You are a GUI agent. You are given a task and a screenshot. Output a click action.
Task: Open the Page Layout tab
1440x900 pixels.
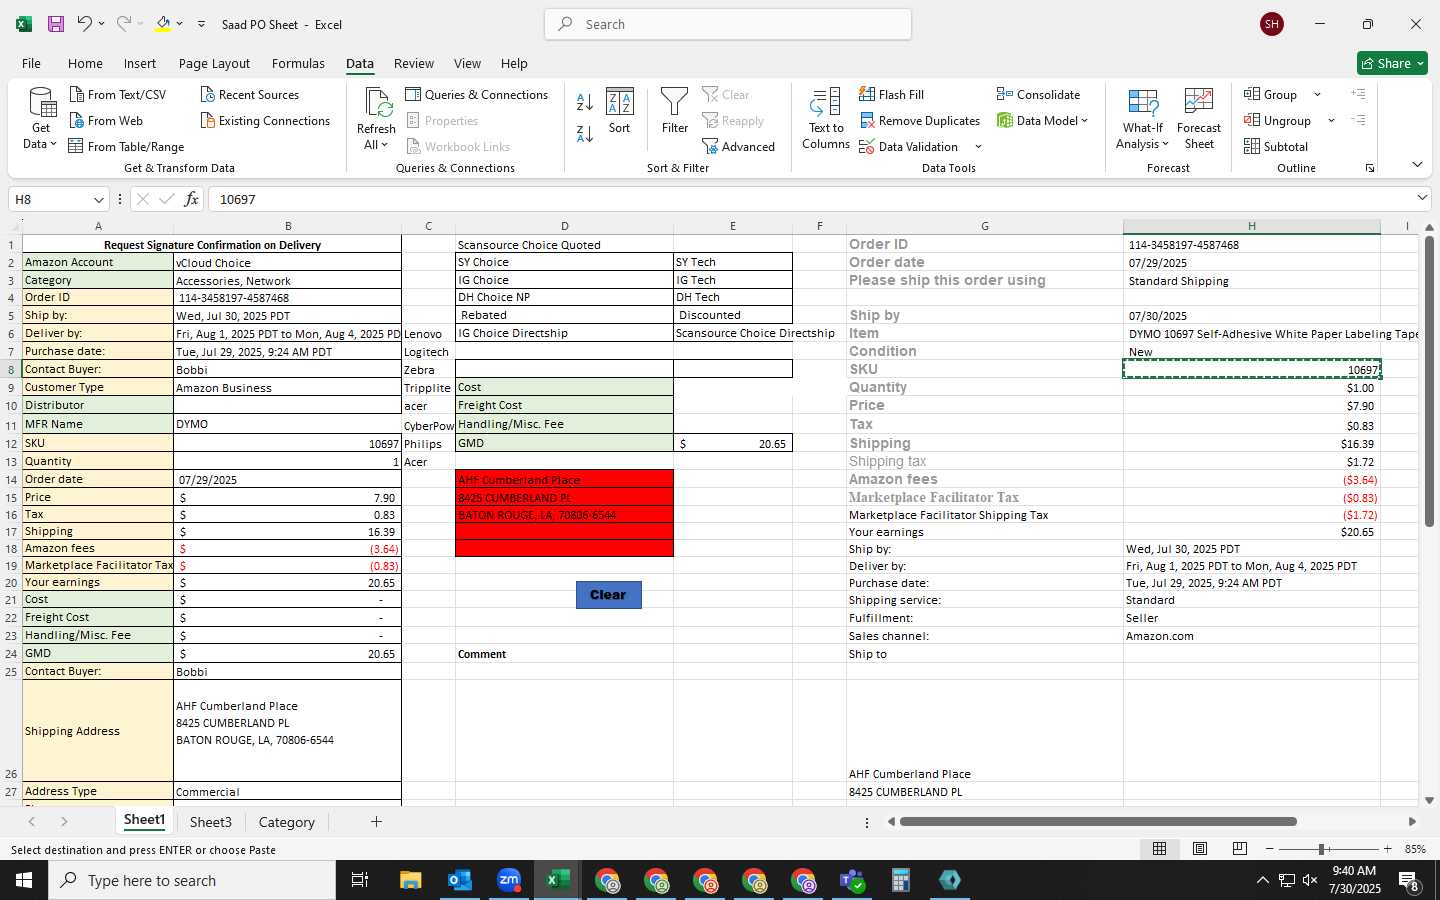214,63
